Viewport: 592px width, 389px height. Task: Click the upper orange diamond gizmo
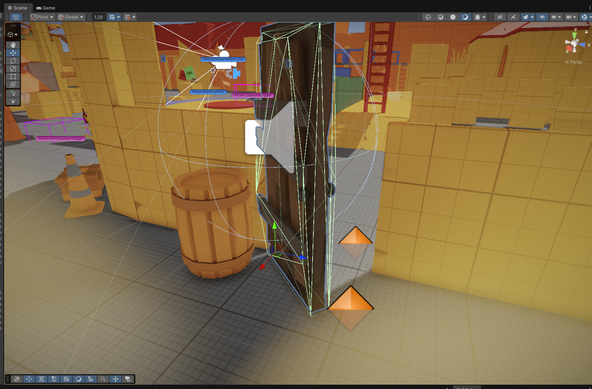[355, 242]
